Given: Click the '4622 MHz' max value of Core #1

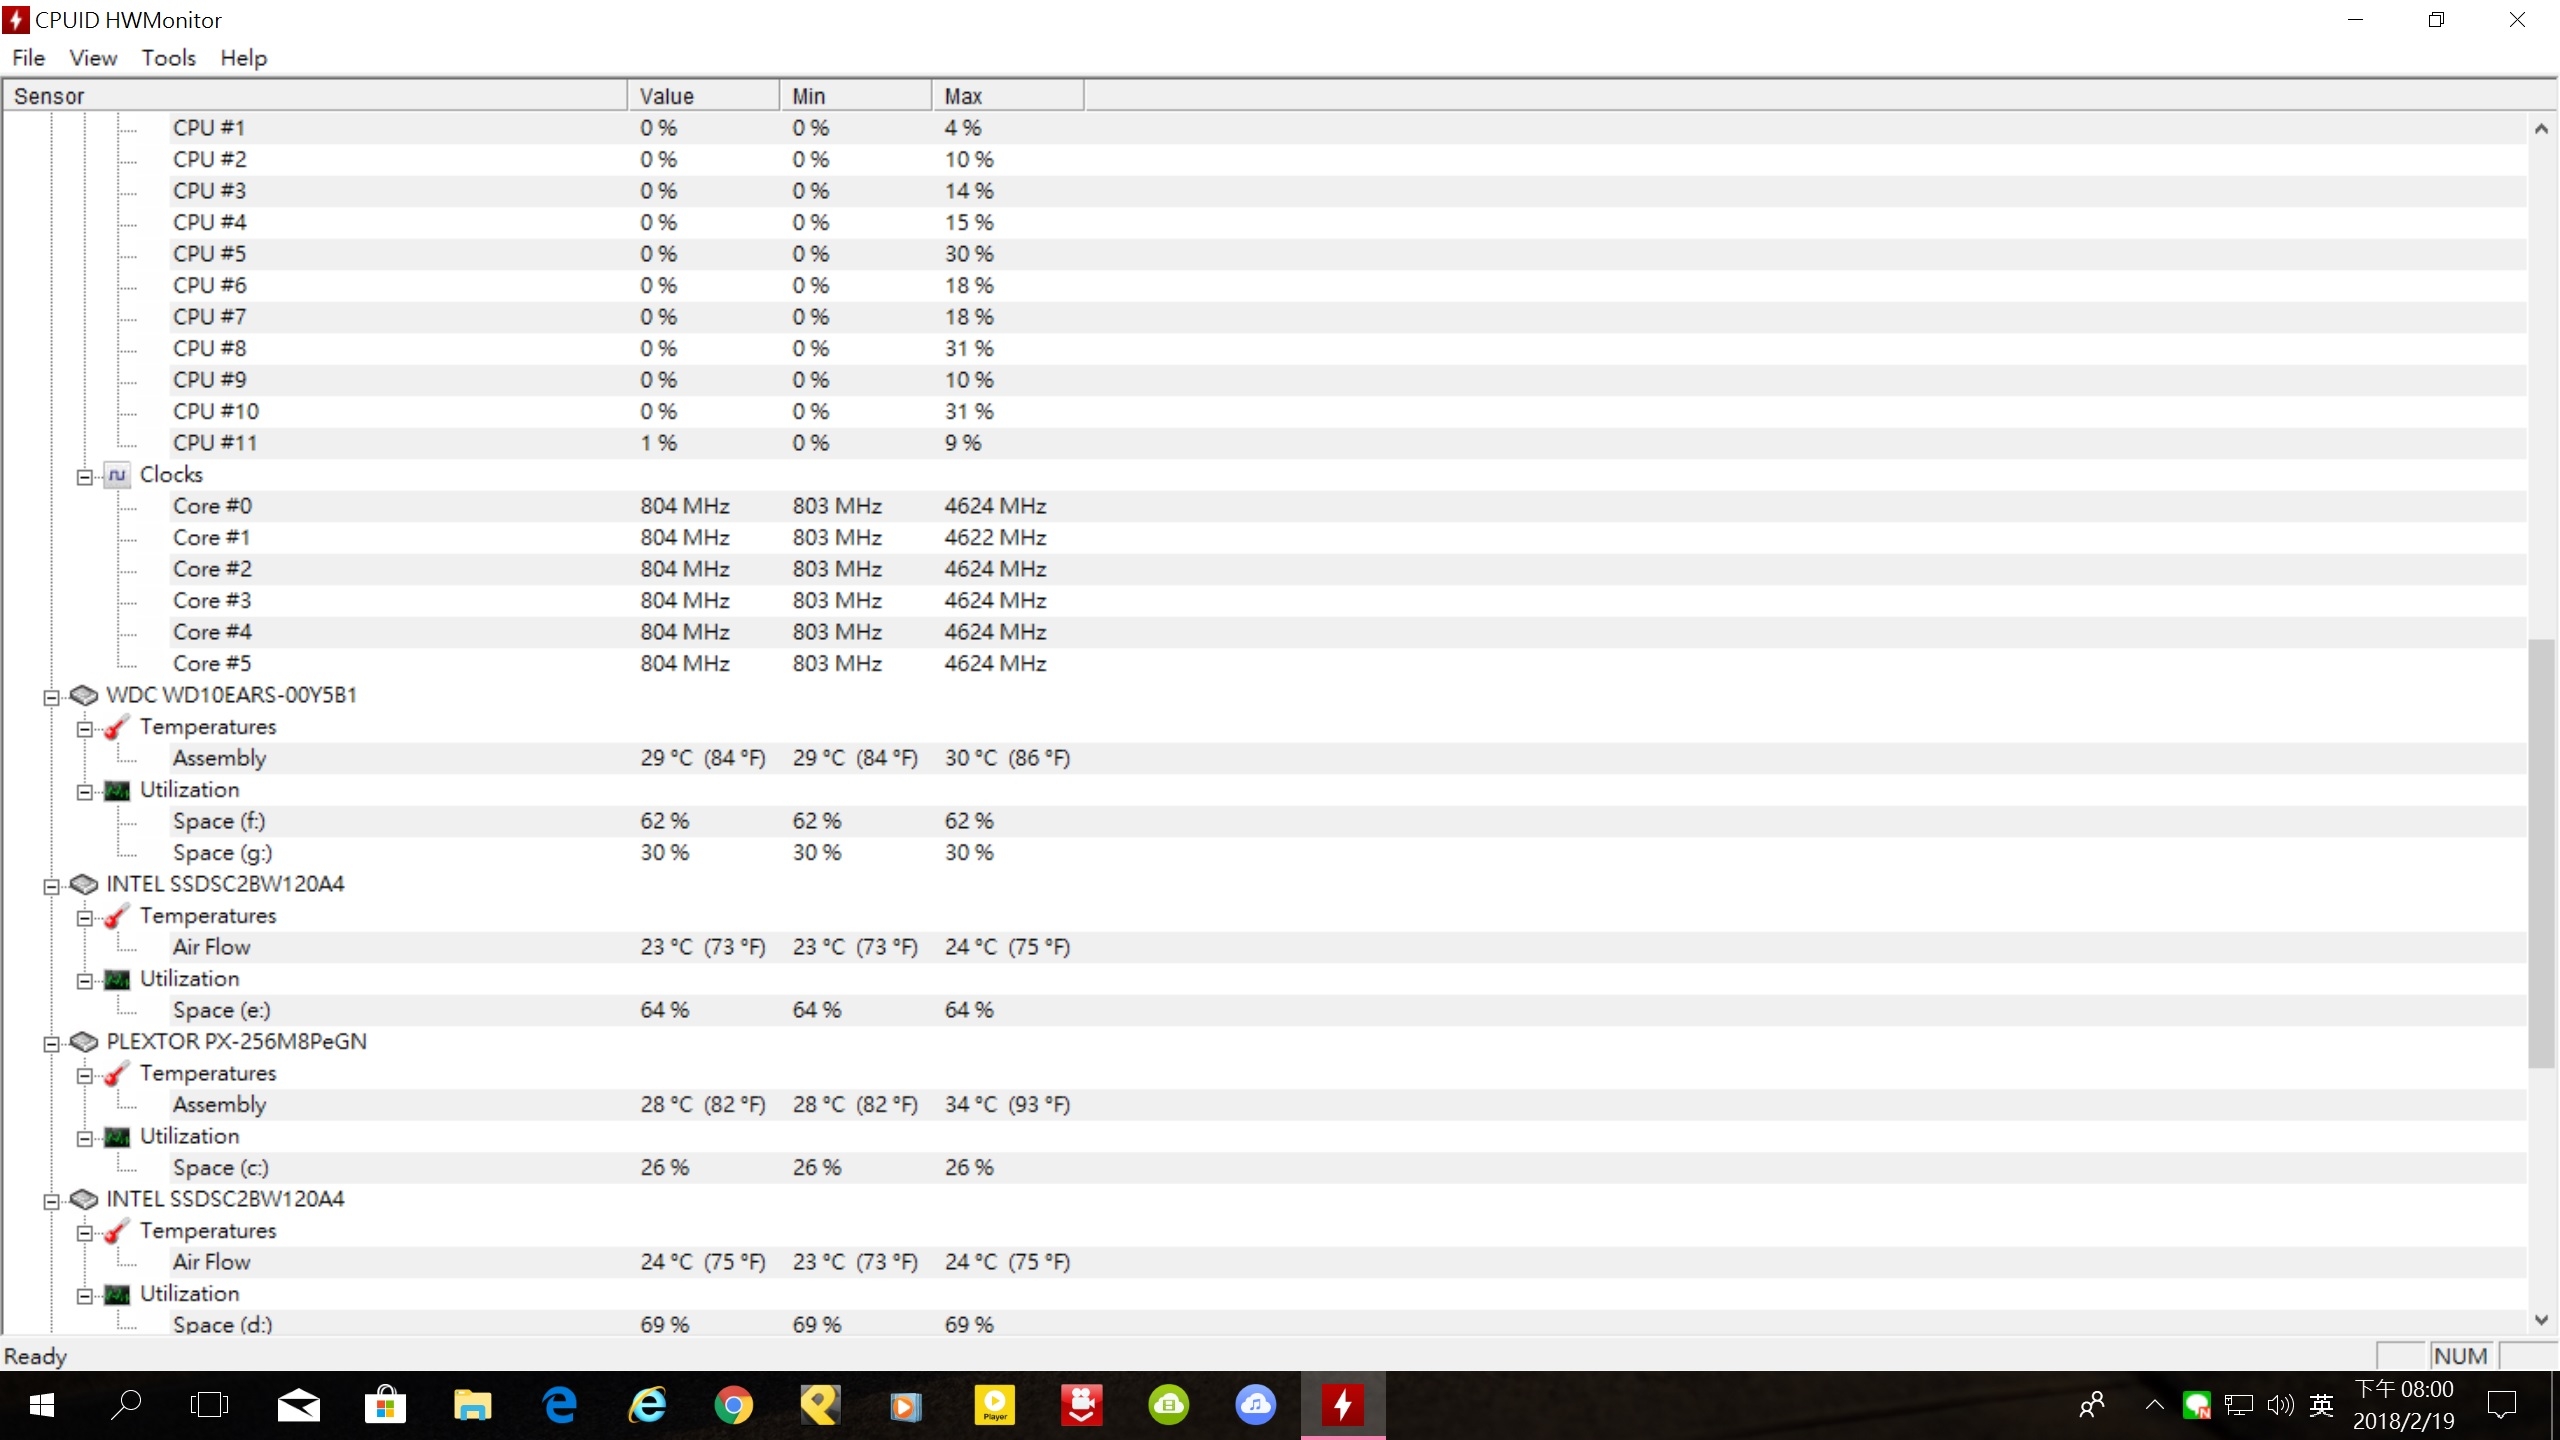Looking at the screenshot, I should click(x=995, y=538).
